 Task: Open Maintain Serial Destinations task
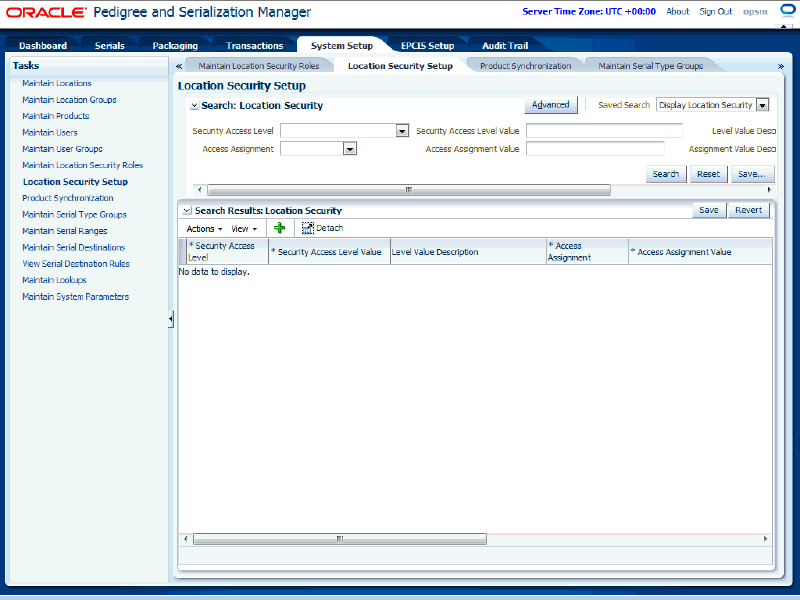[73, 247]
